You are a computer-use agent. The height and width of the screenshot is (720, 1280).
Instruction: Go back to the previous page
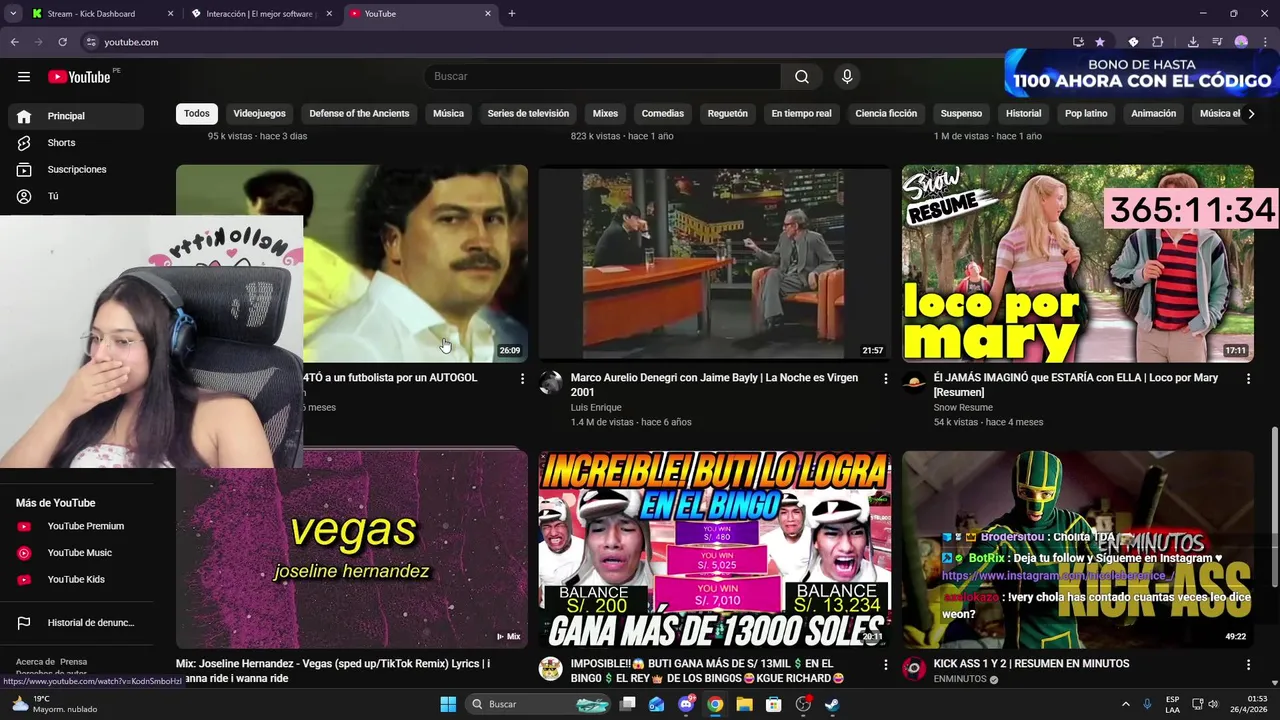(15, 42)
